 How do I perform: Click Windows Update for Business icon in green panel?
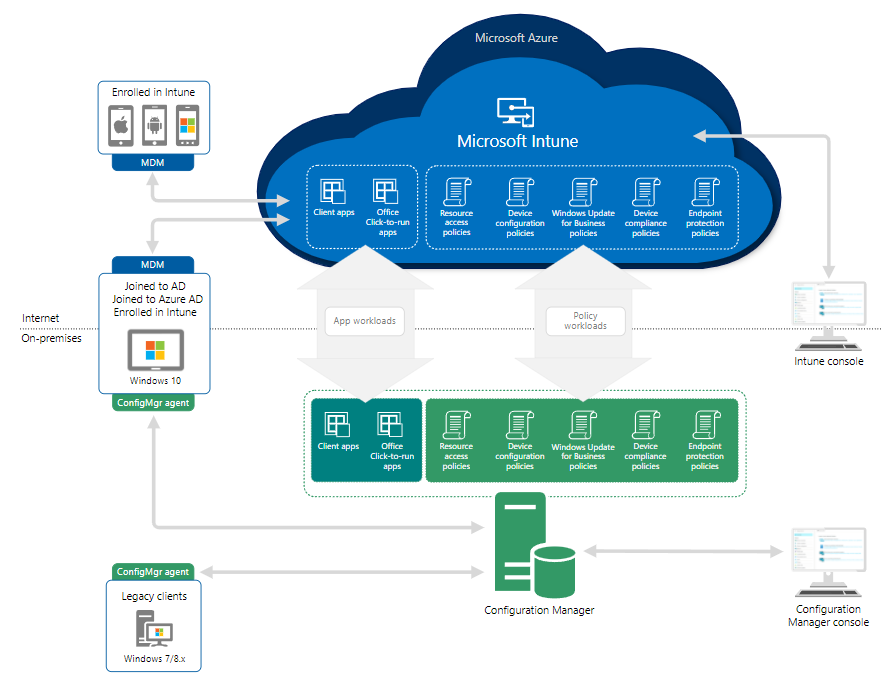[583, 425]
